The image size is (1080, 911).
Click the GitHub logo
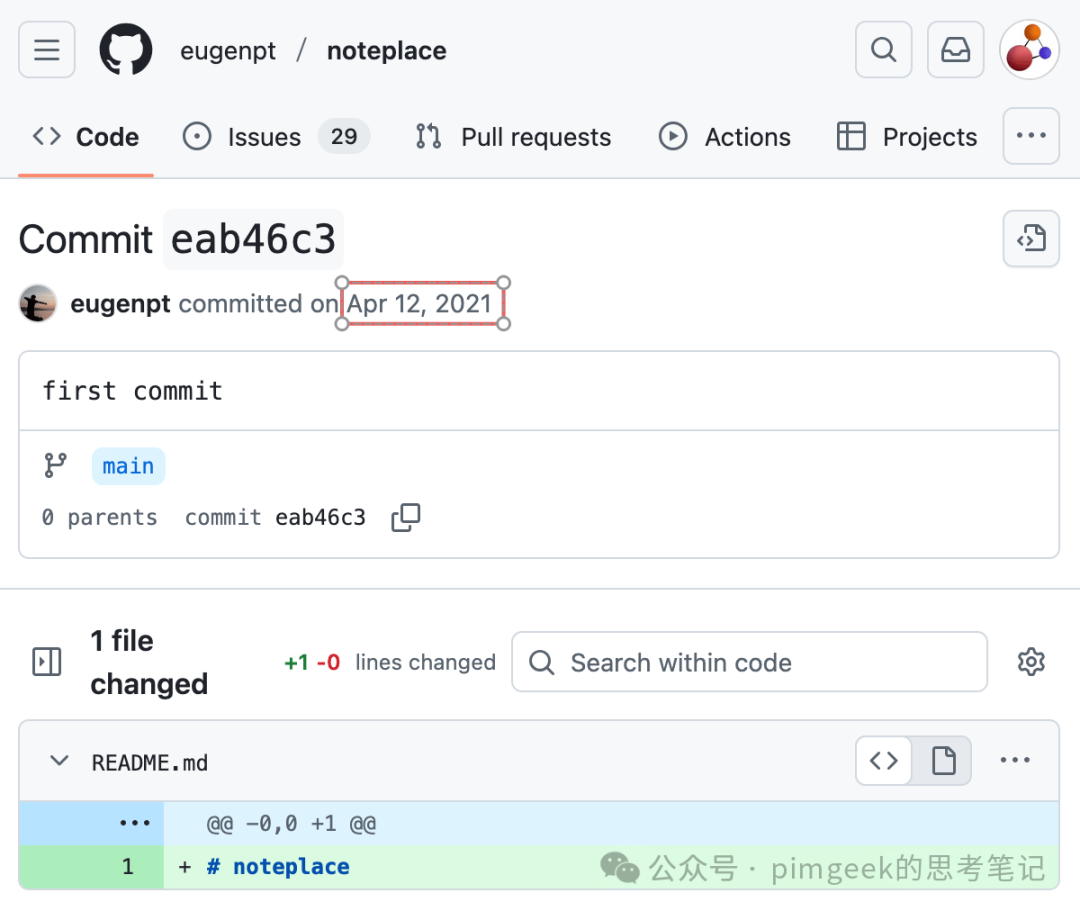[x=126, y=50]
